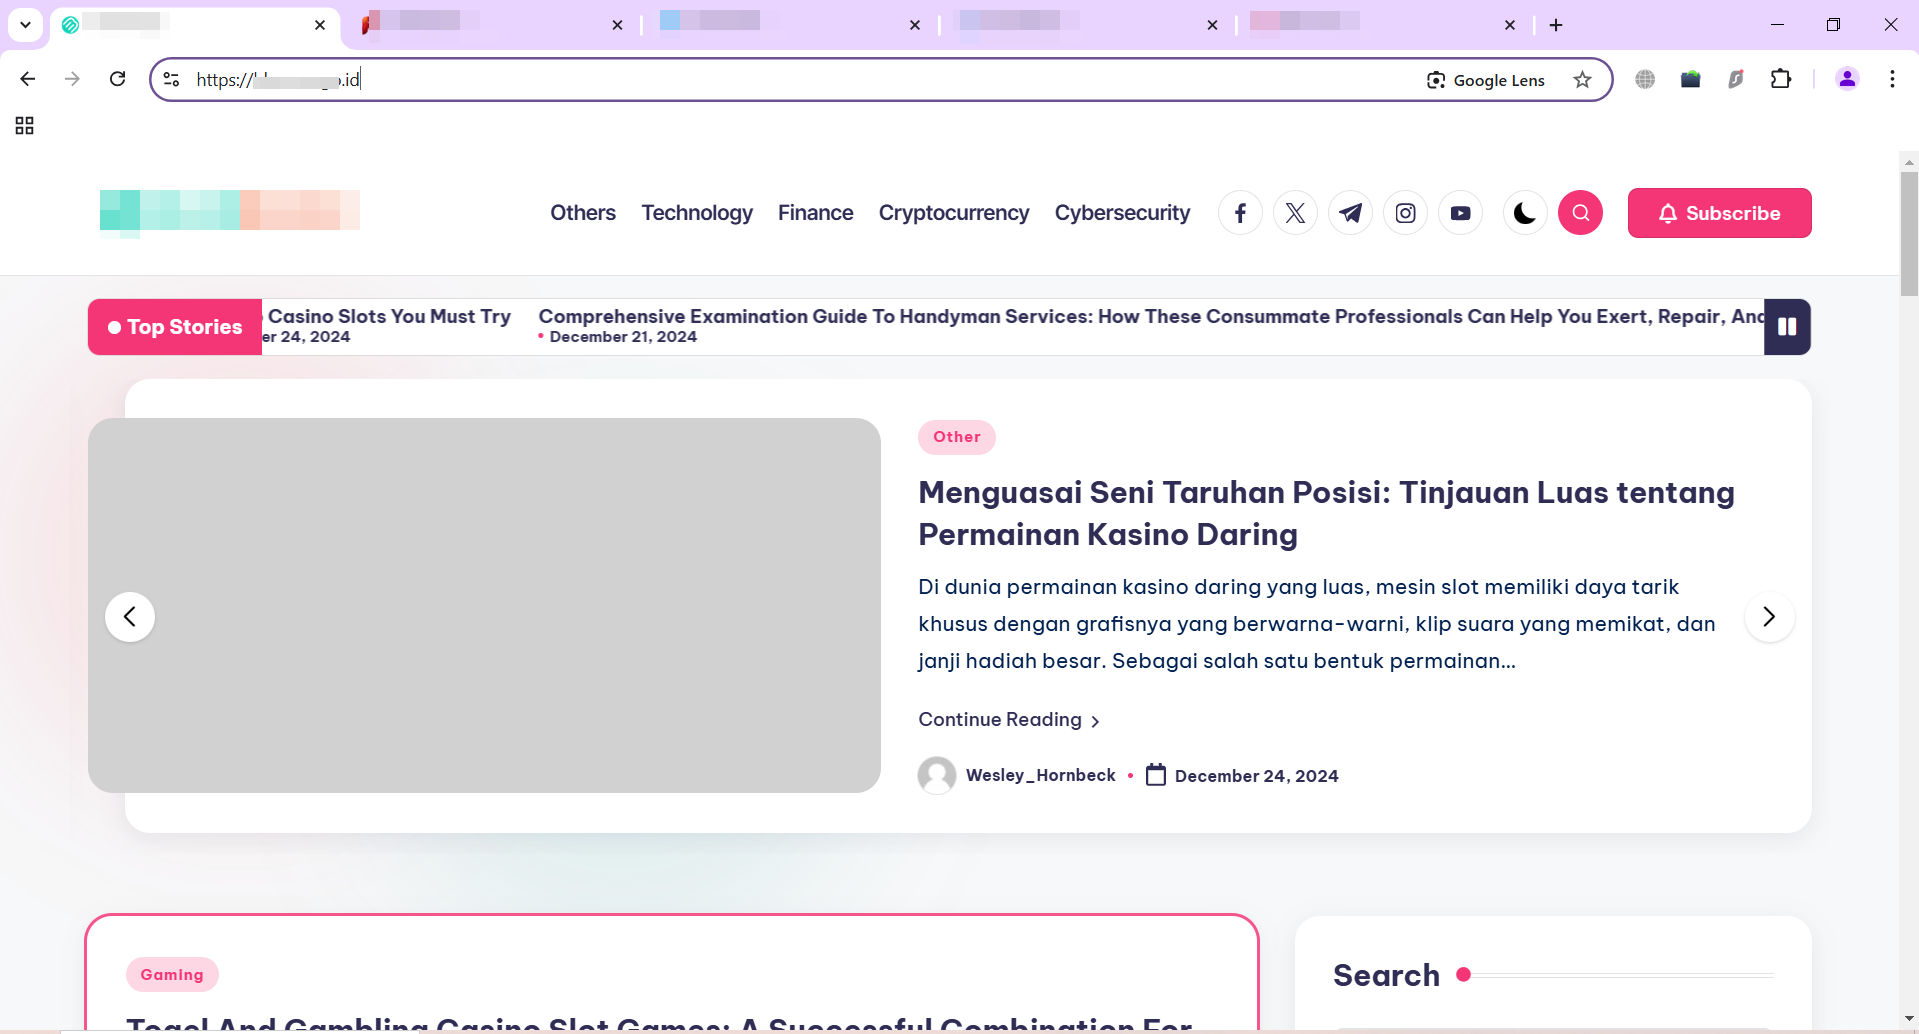Select the Gaming category tag
The height and width of the screenshot is (1034, 1919).
(172, 975)
